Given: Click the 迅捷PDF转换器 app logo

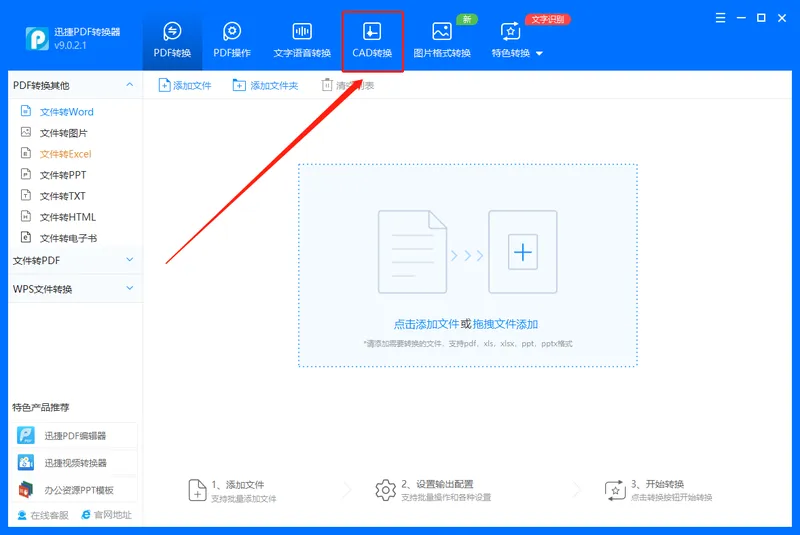Looking at the screenshot, I should click(x=37, y=38).
